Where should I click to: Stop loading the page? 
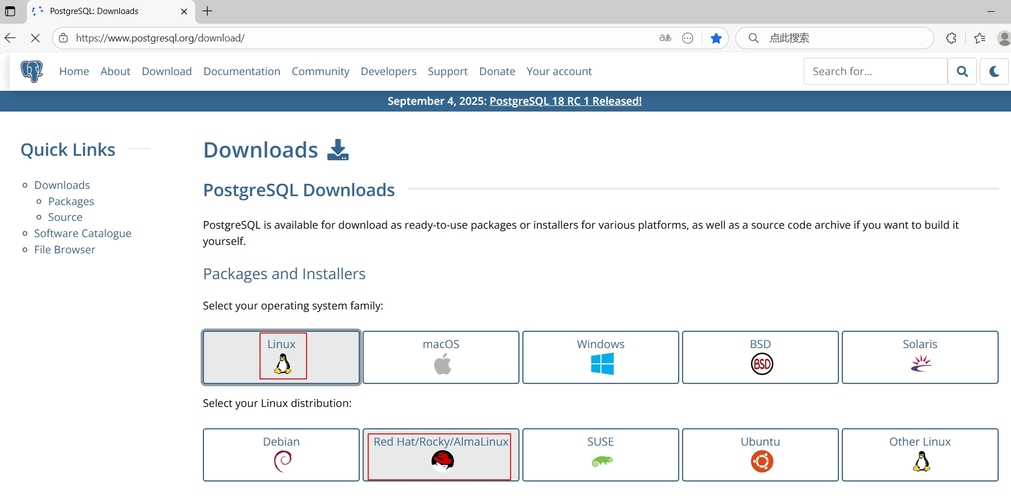point(34,38)
